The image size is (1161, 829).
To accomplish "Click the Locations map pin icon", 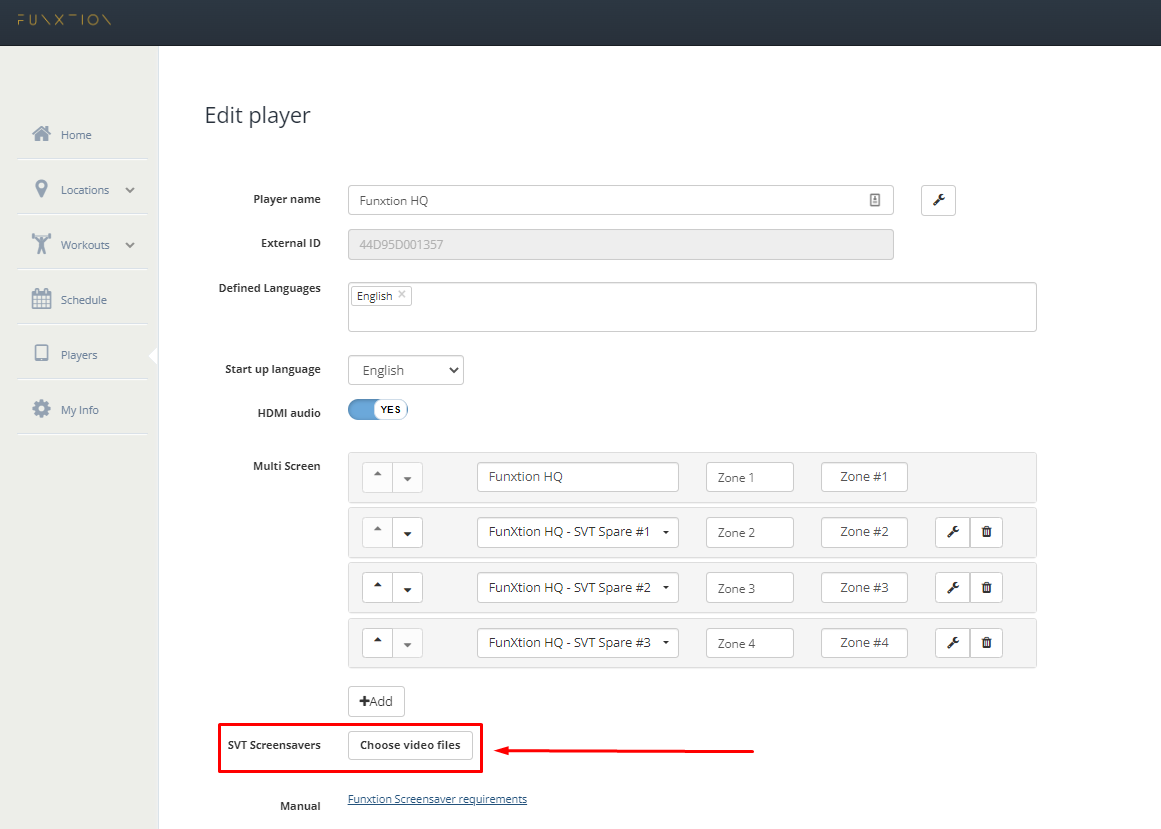I will tap(41, 189).
